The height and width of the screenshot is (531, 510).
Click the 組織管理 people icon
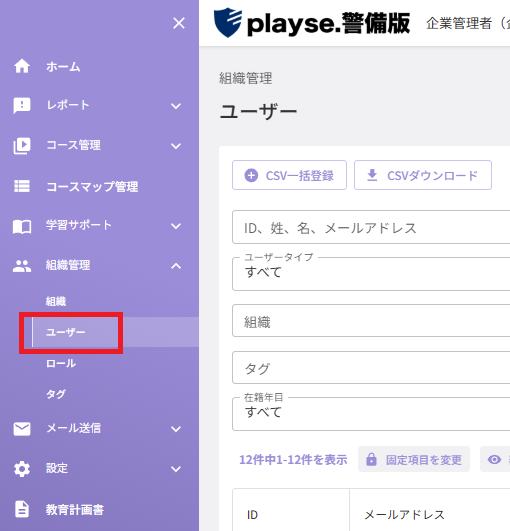click(22, 266)
